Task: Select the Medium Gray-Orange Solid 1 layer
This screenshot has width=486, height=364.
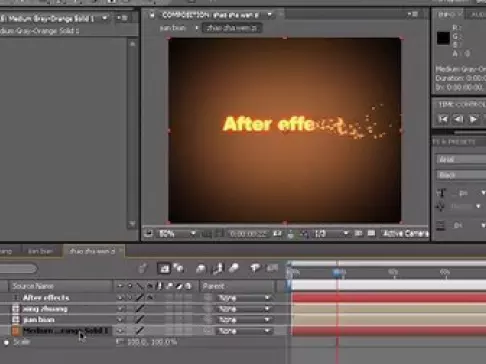Action: click(65, 331)
